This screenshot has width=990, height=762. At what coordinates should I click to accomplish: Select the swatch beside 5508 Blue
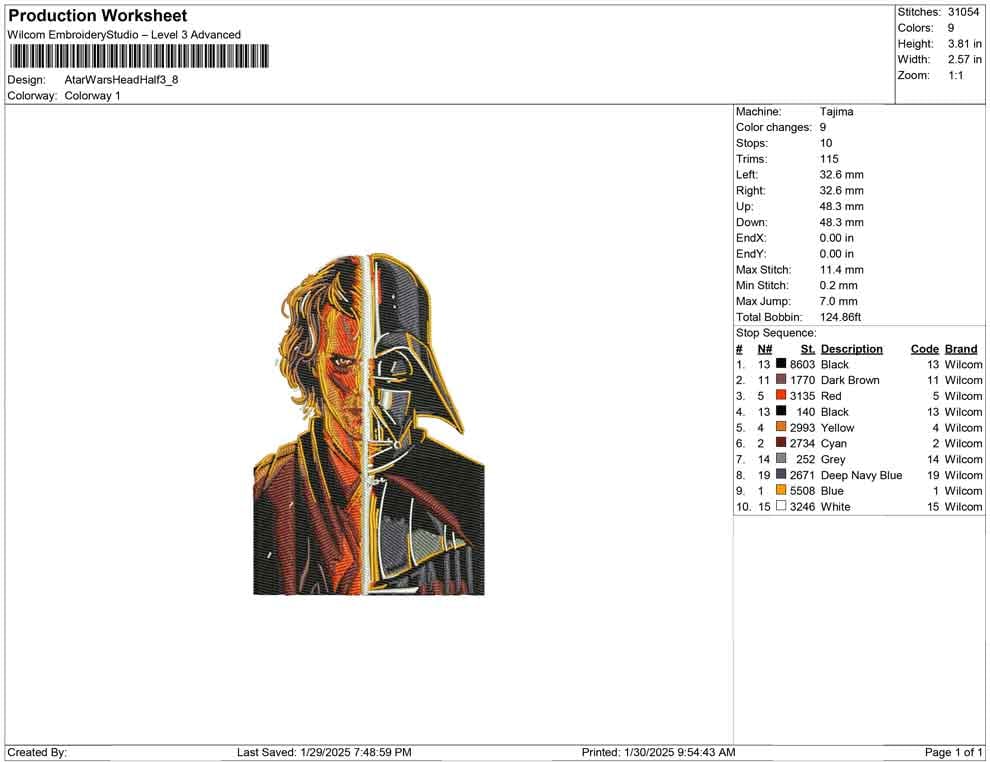click(781, 490)
